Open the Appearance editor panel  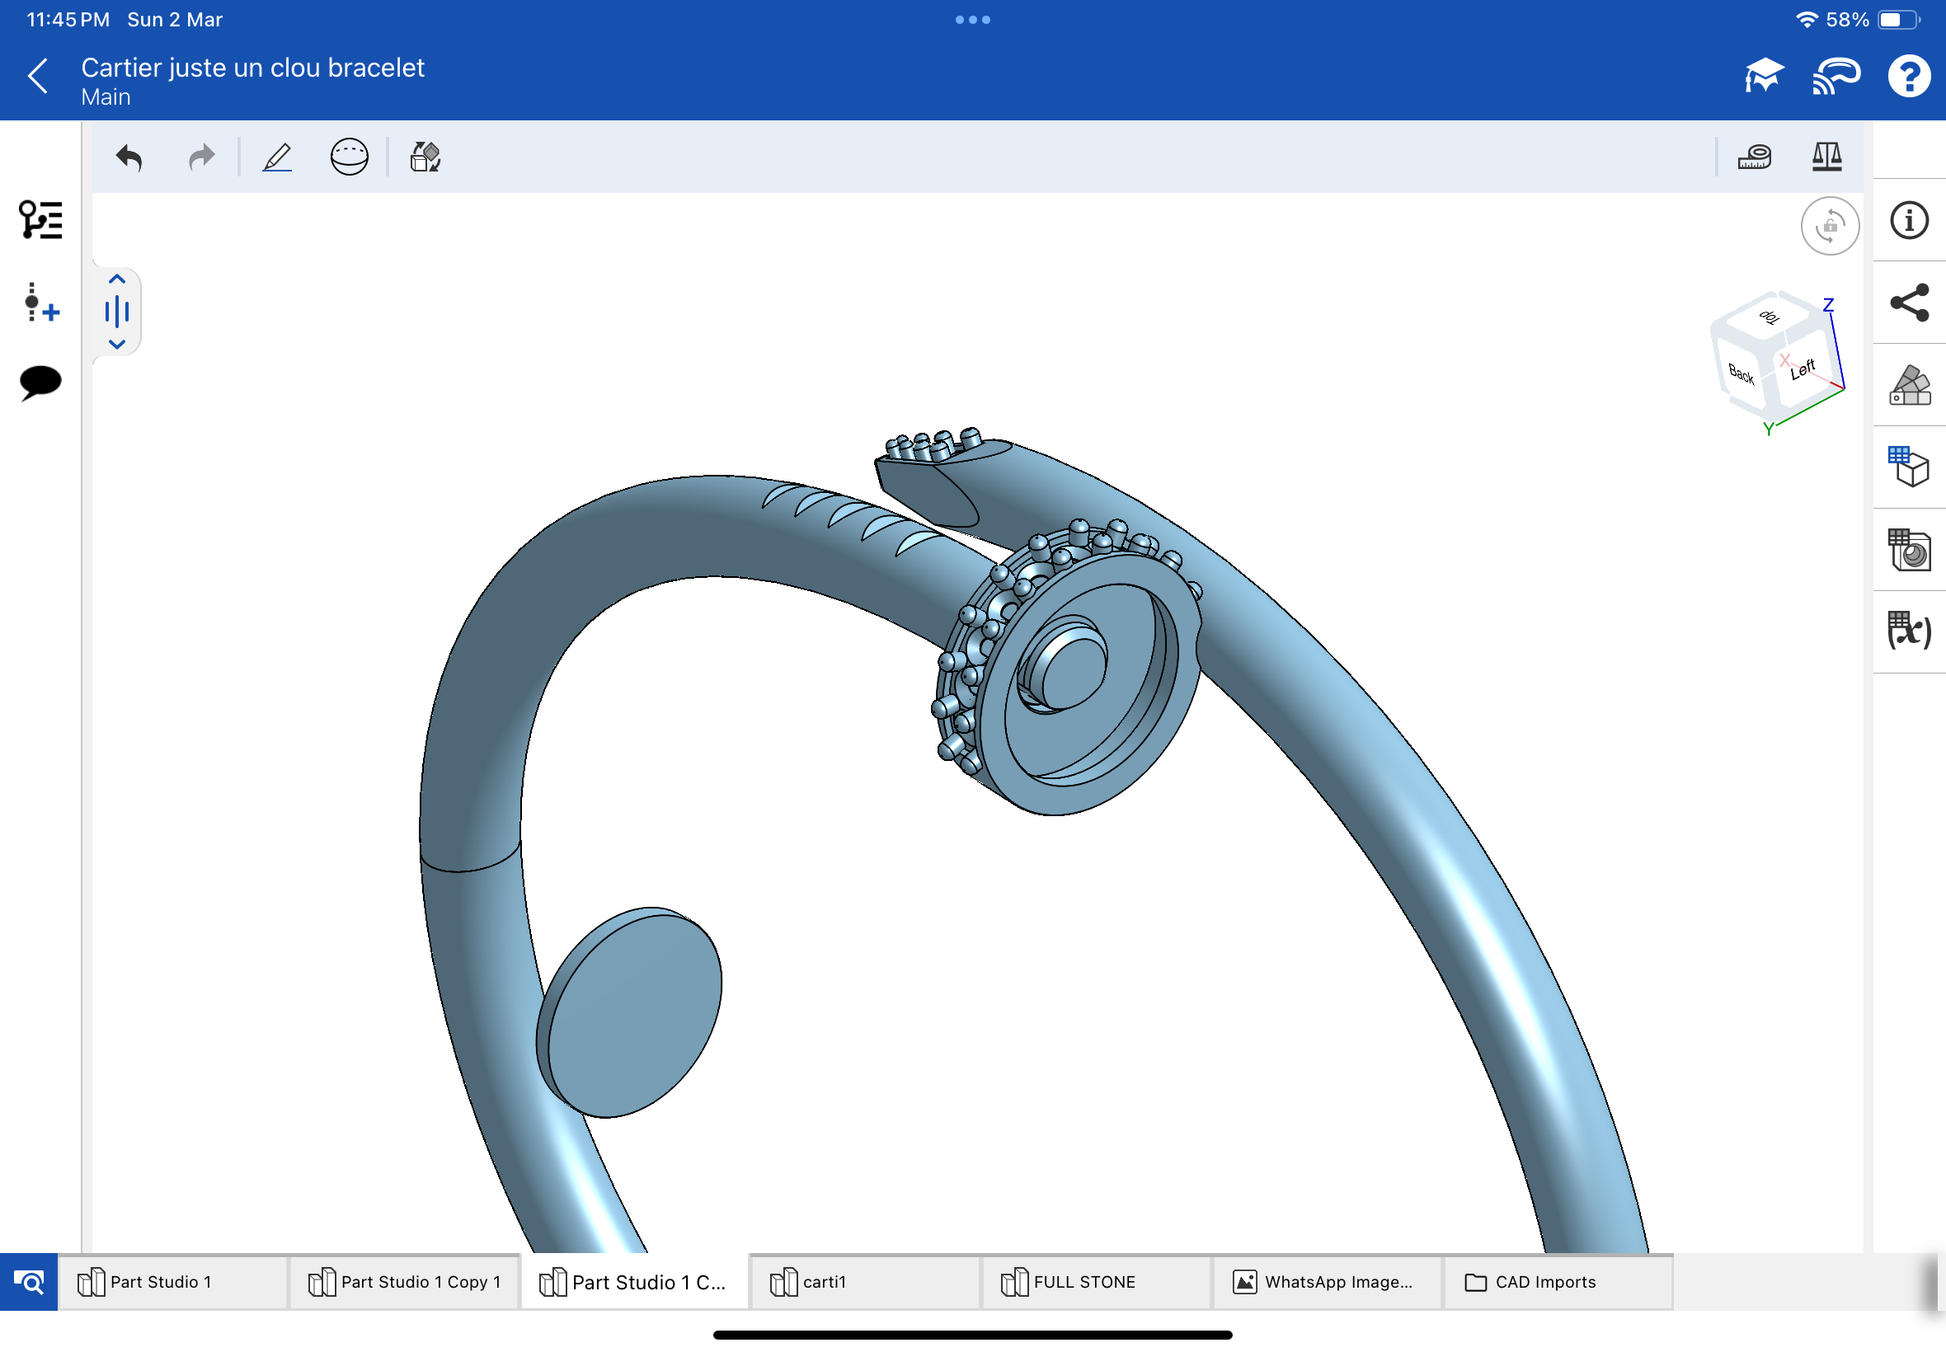coord(1909,385)
